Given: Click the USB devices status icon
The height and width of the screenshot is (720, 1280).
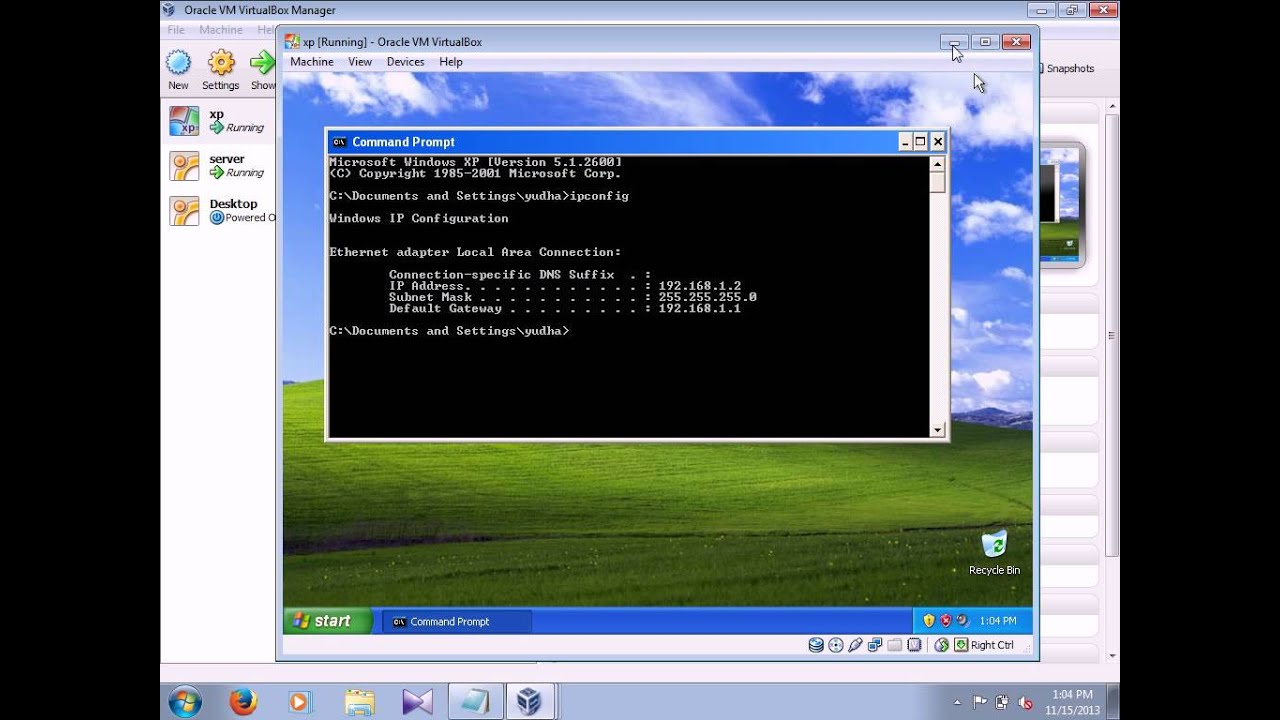Looking at the screenshot, I should (x=855, y=645).
